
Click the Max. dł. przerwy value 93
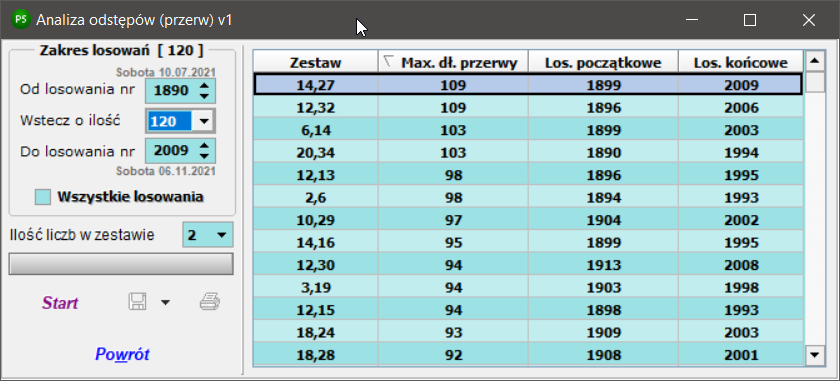pyautogui.click(x=453, y=332)
